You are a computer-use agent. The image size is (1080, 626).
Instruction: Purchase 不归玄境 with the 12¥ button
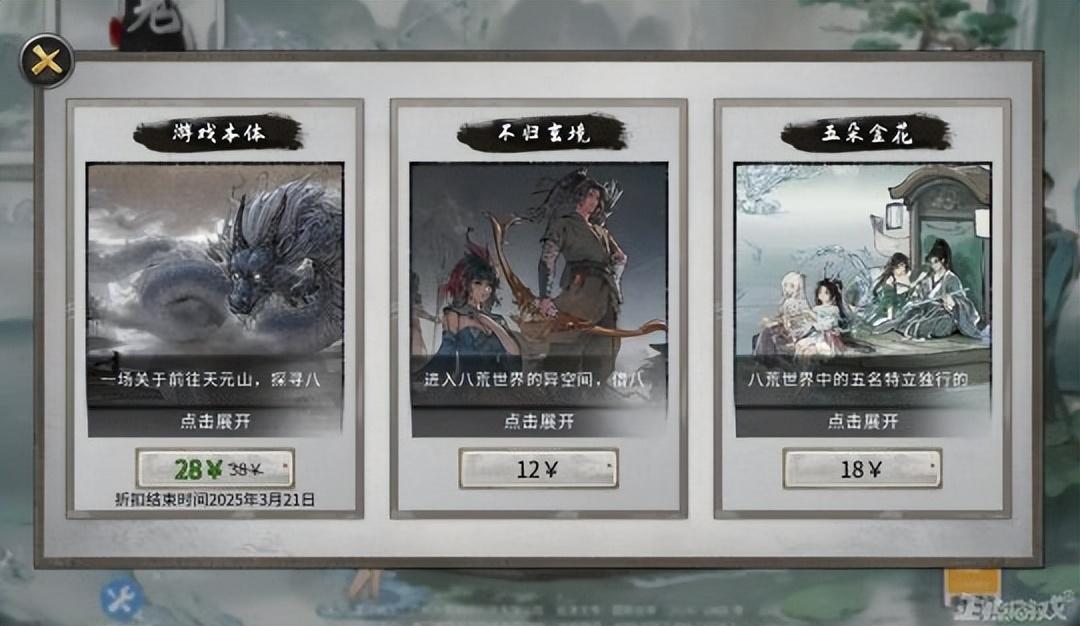point(539,469)
